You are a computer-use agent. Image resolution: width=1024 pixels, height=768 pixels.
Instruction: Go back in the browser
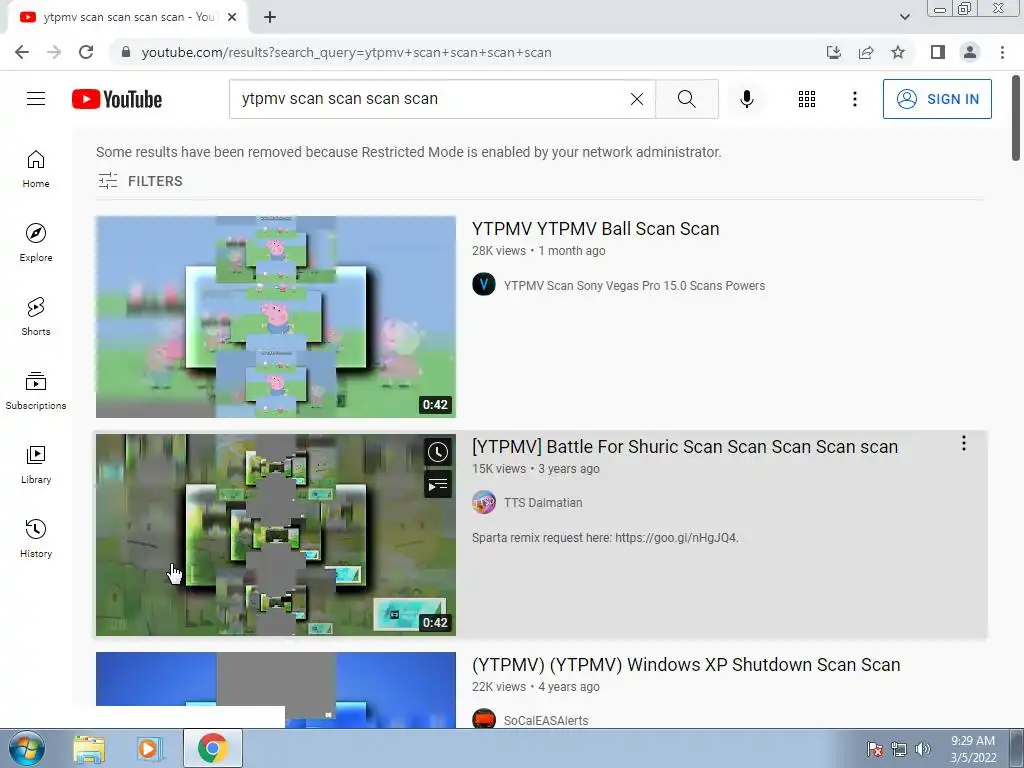(22, 52)
